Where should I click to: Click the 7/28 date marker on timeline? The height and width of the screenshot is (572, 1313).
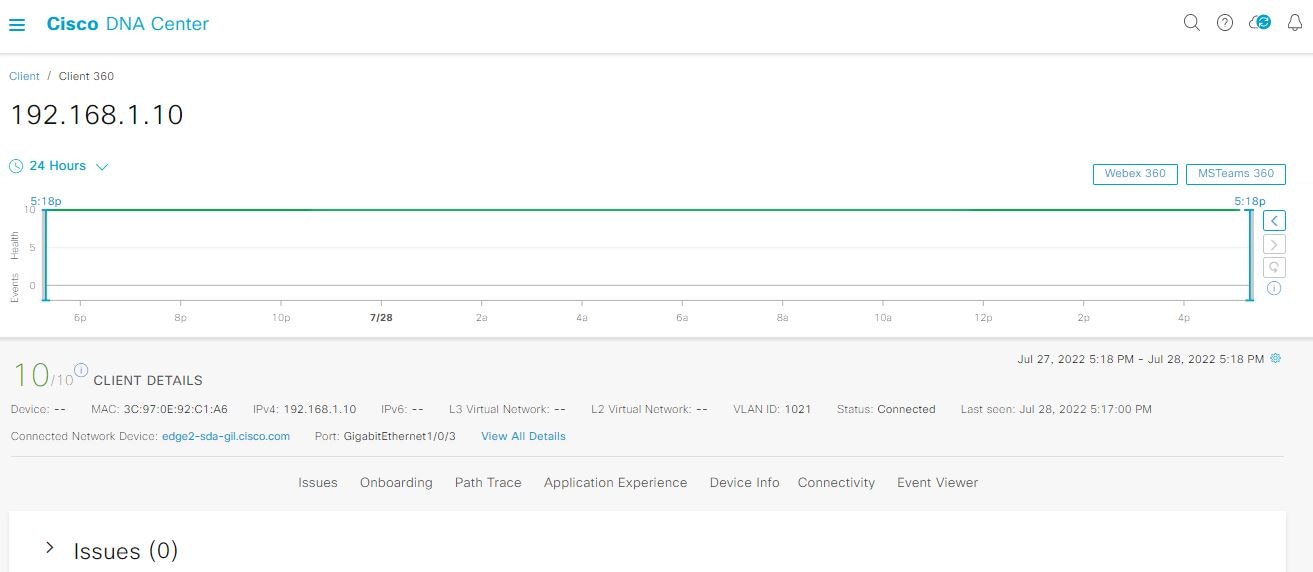381,317
